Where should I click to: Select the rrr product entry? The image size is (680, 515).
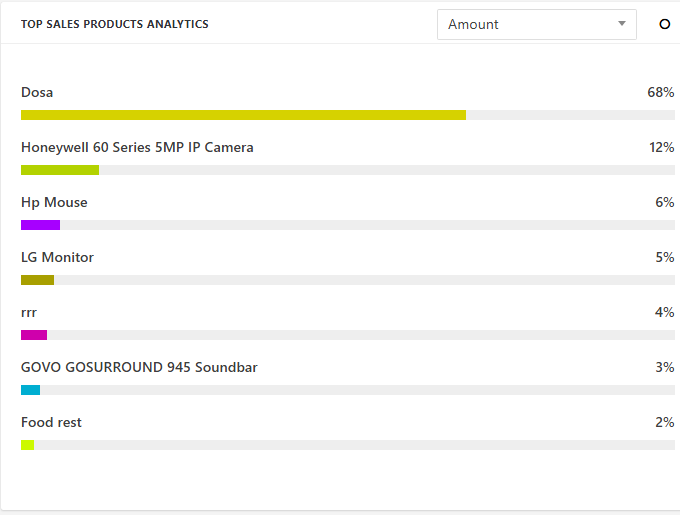29,313
